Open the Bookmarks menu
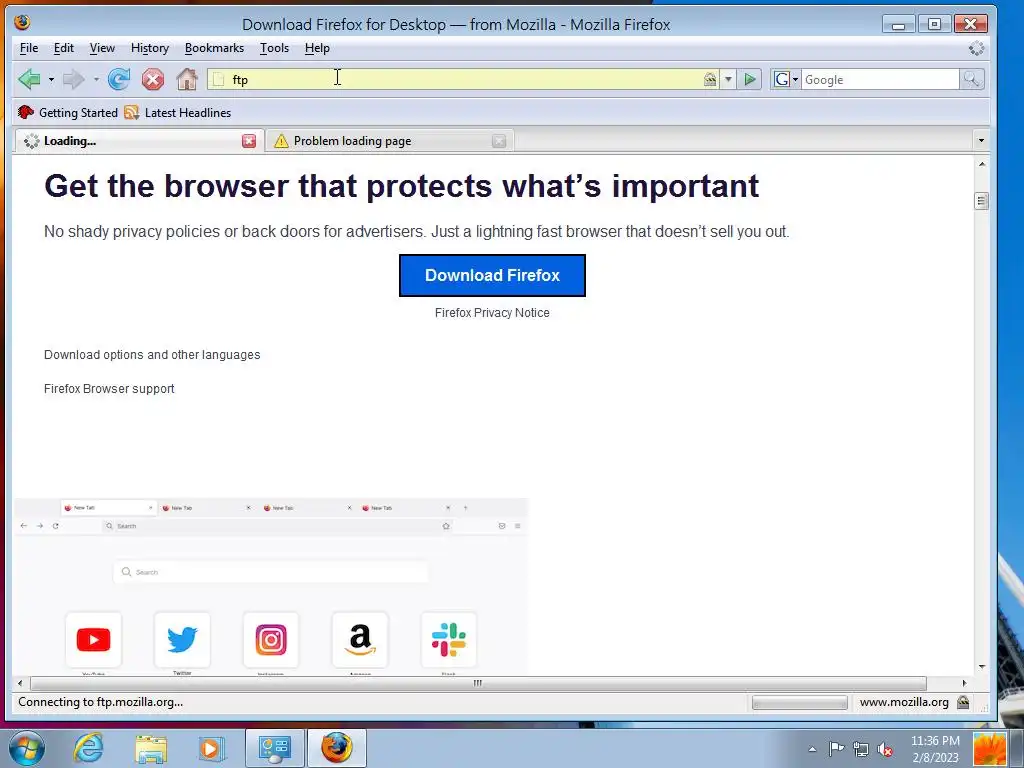Viewport: 1024px width, 768px height. click(214, 48)
